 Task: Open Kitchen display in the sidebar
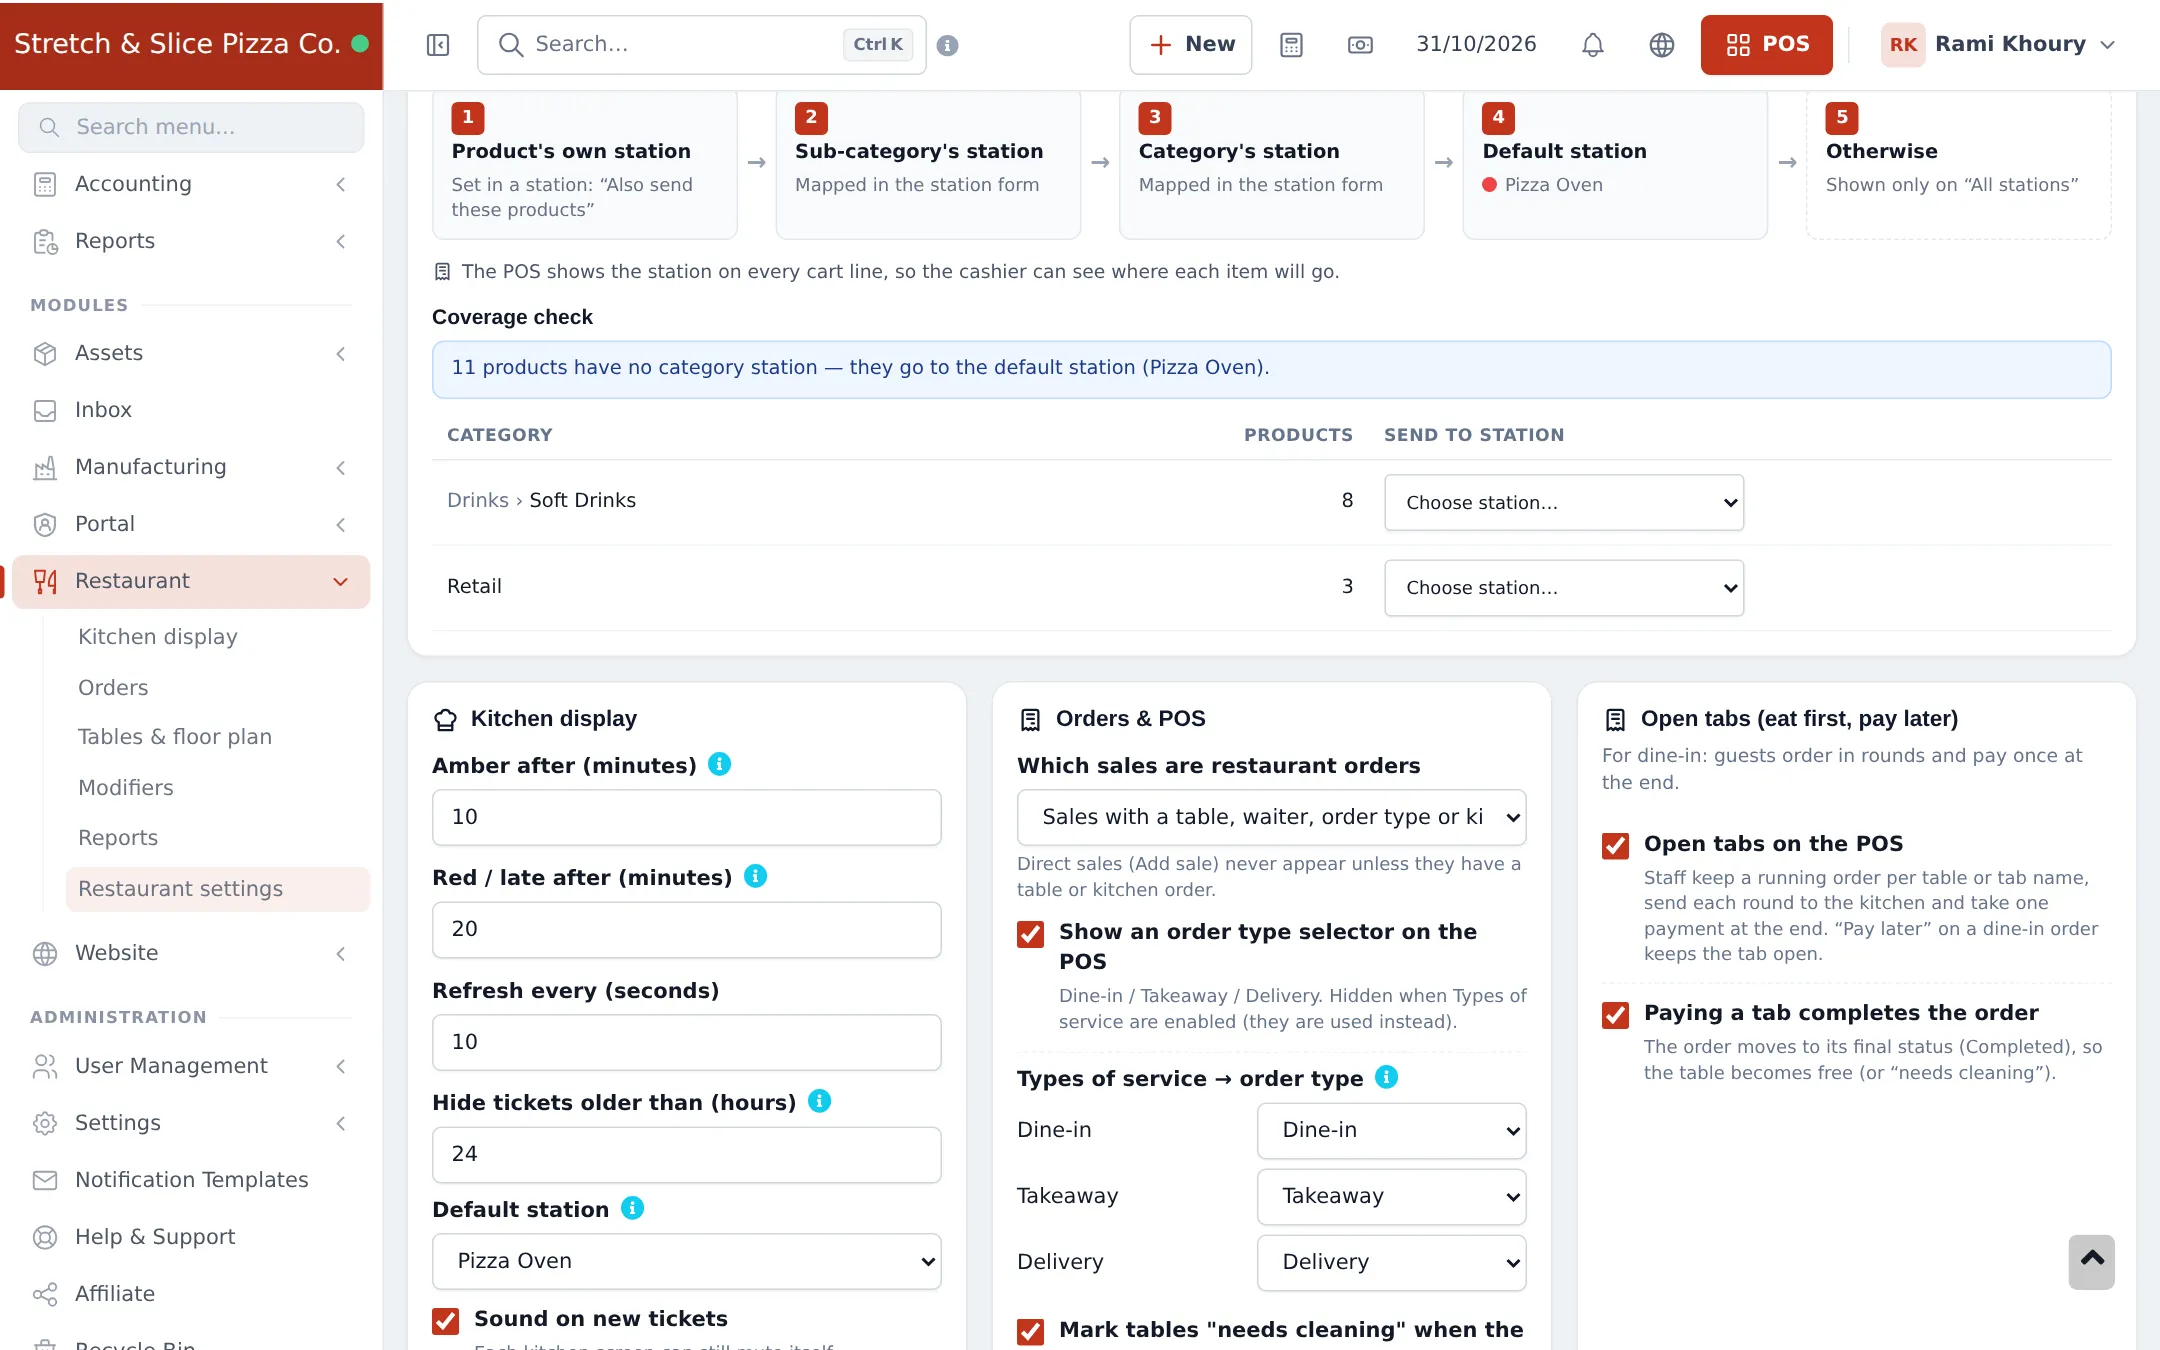click(158, 637)
